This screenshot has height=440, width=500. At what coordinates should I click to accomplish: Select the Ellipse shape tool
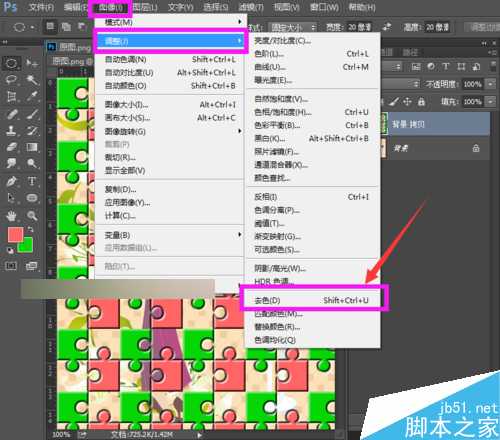click(x=32, y=198)
